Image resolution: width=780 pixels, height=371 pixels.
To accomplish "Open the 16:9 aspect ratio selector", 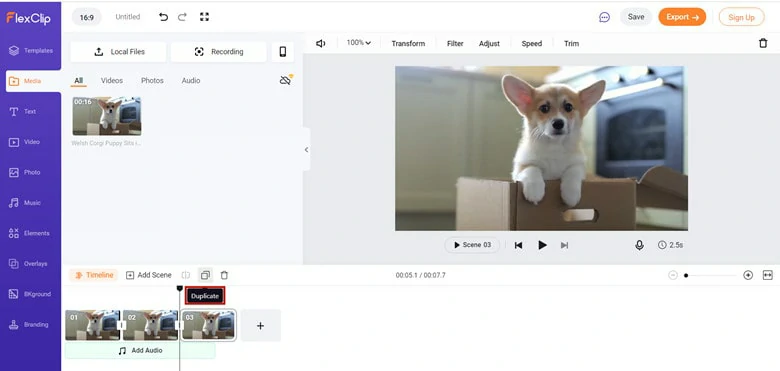I will point(87,17).
